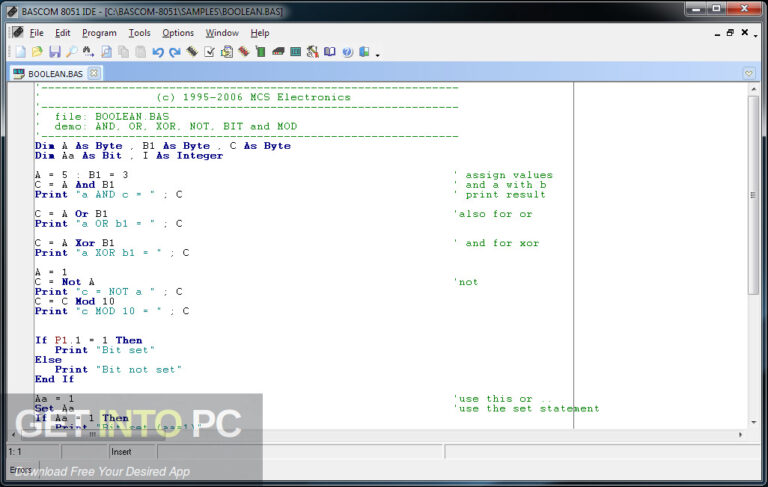768x487 pixels.
Task: Select the BOOLEAN.BAS document tab
Action: 55,73
